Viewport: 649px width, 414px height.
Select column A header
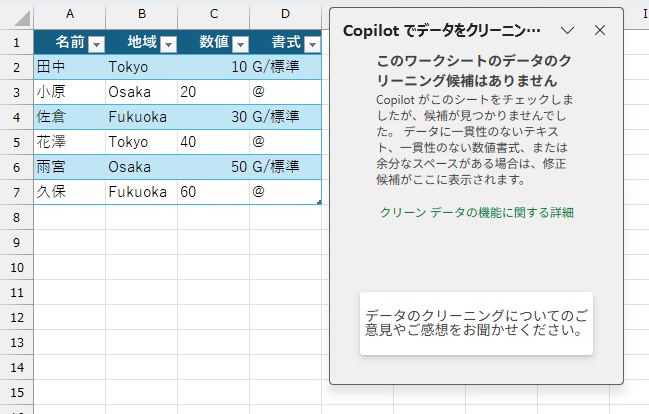pos(70,14)
